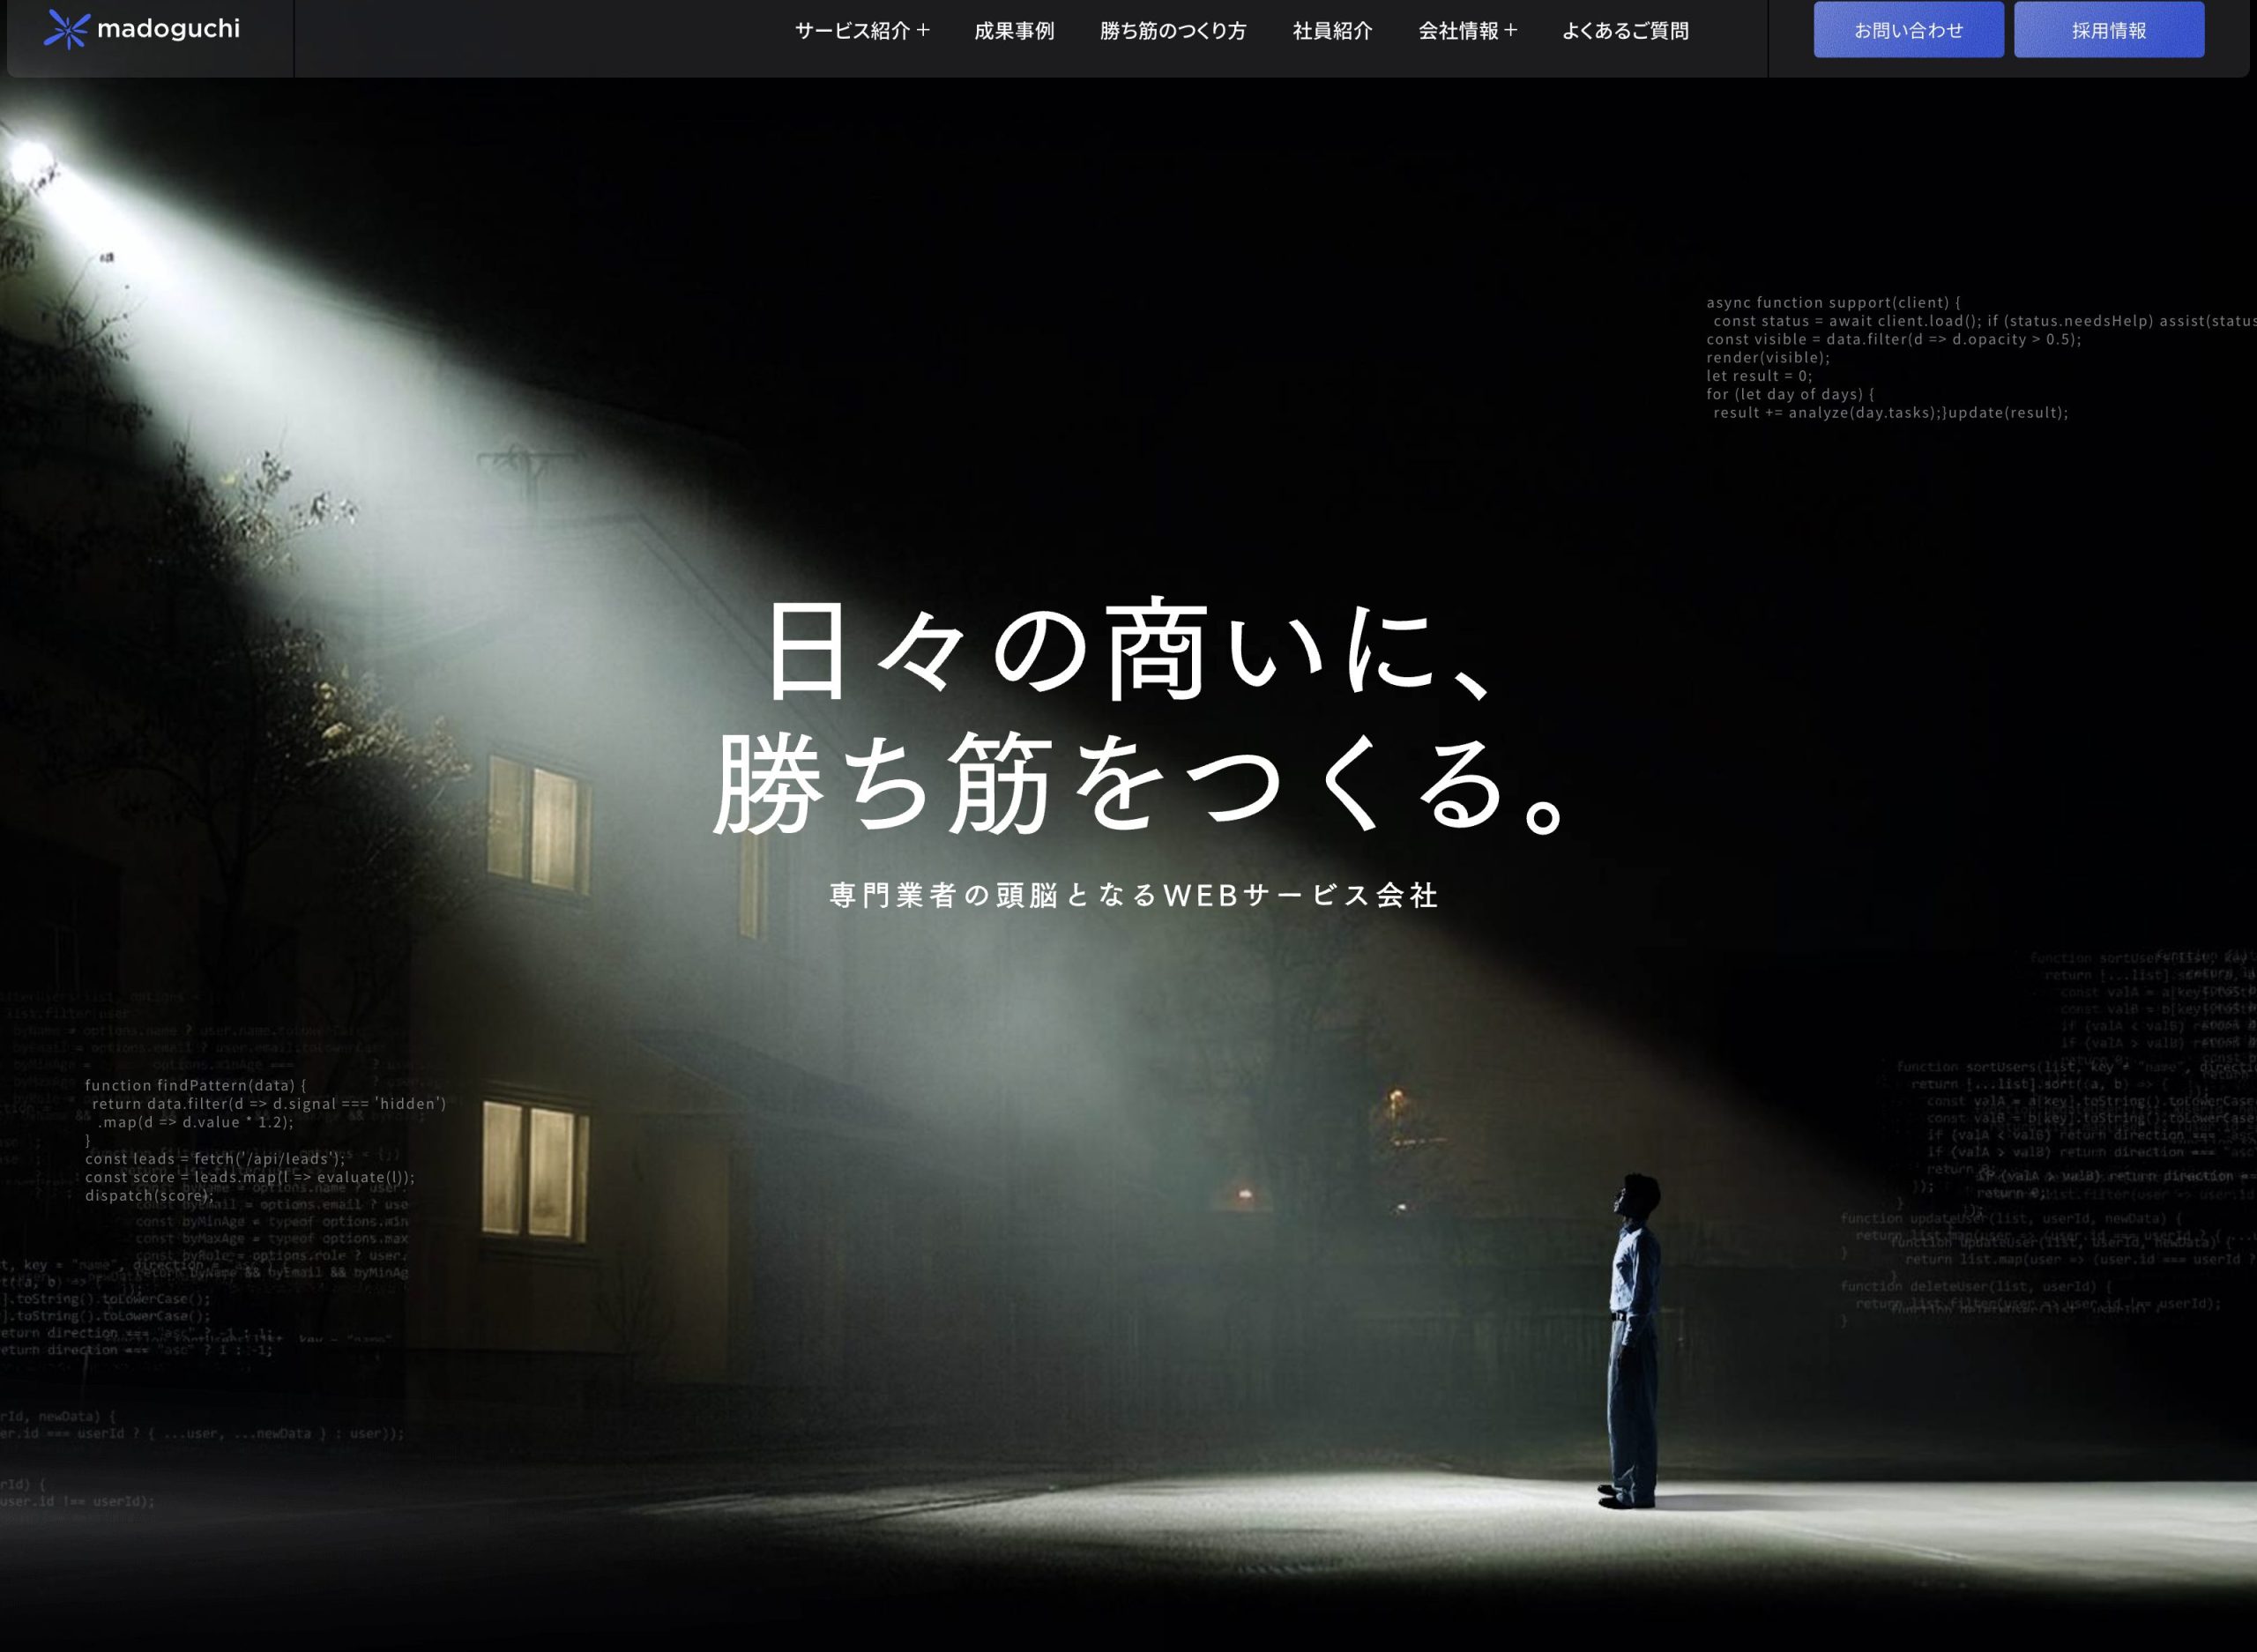Open the 社員紹介 nav link

pos(1332,31)
